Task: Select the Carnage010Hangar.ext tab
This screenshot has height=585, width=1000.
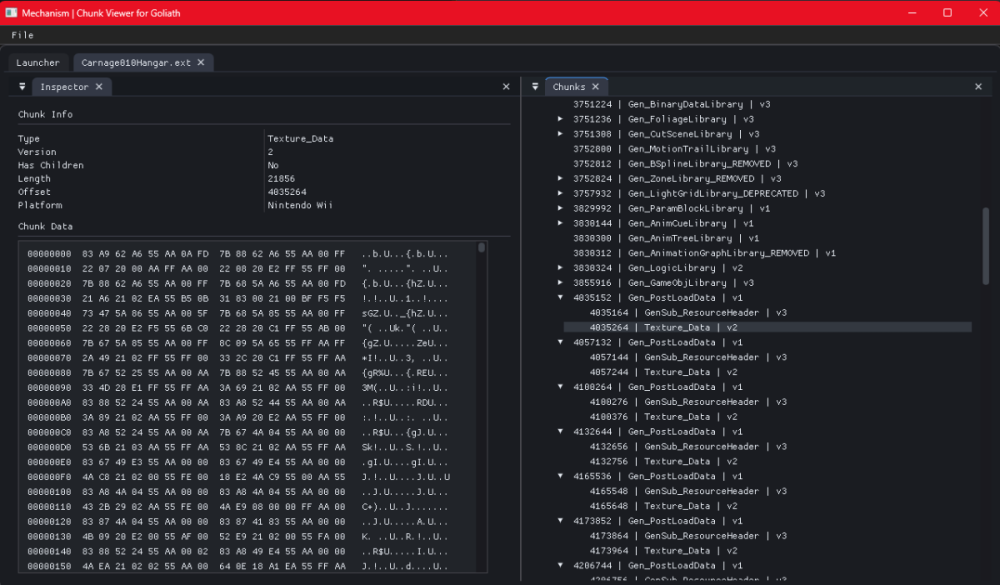Action: [x=136, y=63]
